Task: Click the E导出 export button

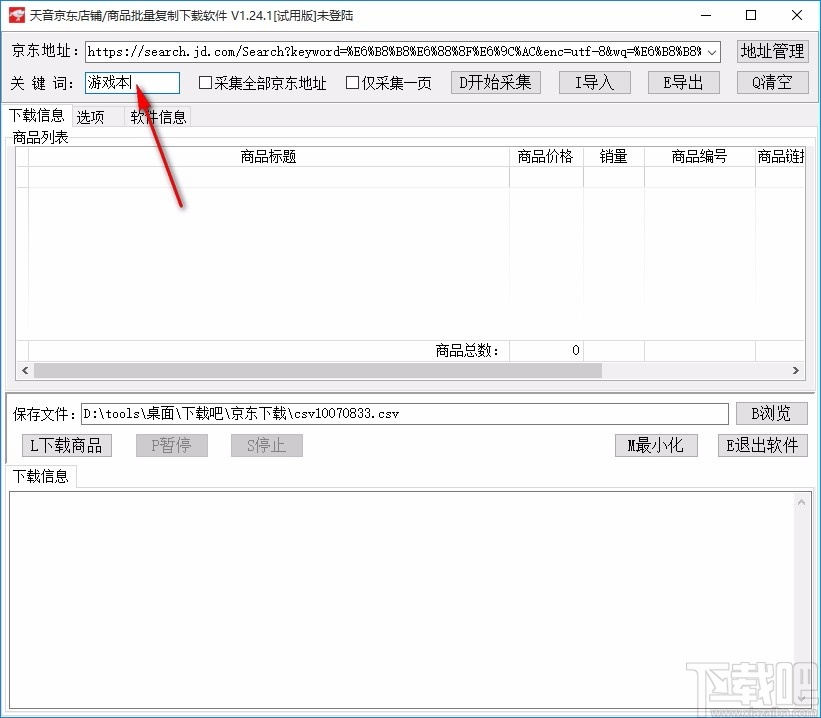Action: tap(683, 83)
